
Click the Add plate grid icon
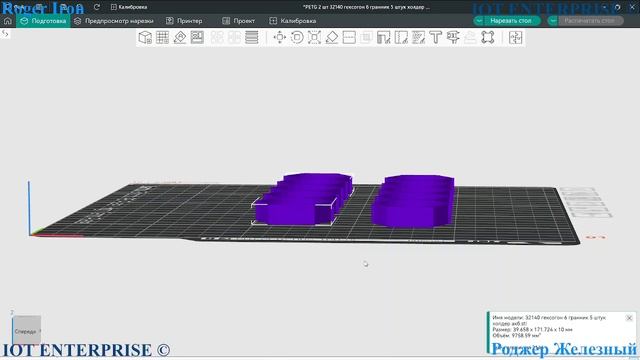162,38
